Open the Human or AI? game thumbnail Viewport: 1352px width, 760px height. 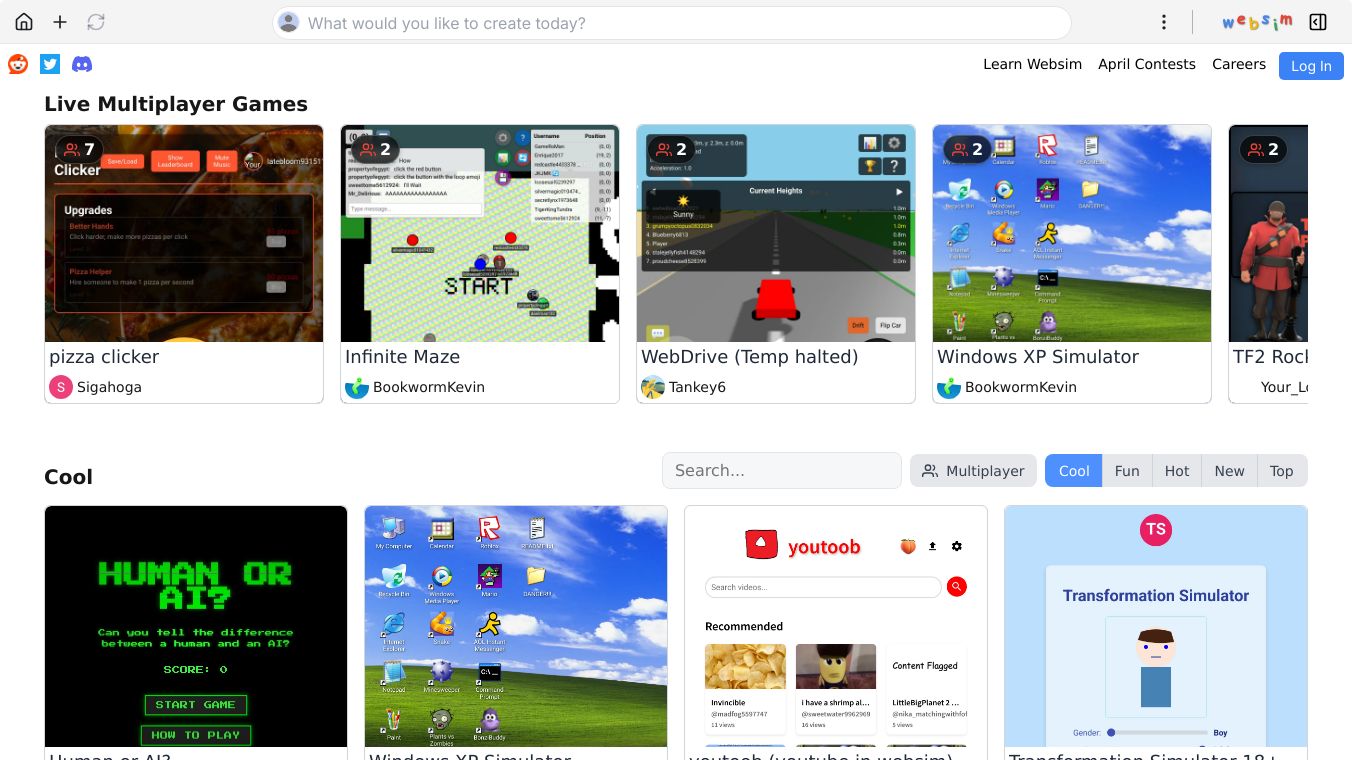click(x=196, y=626)
